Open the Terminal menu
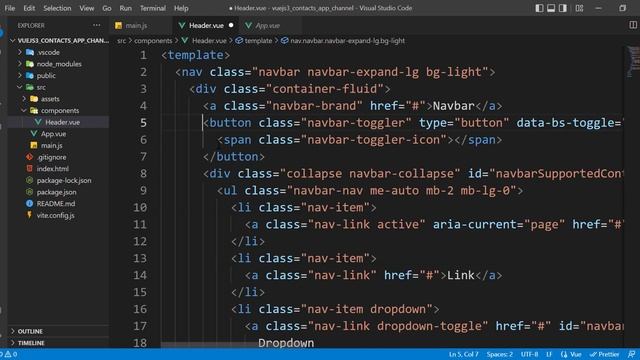The width and height of the screenshot is (640, 360). [x=153, y=8]
